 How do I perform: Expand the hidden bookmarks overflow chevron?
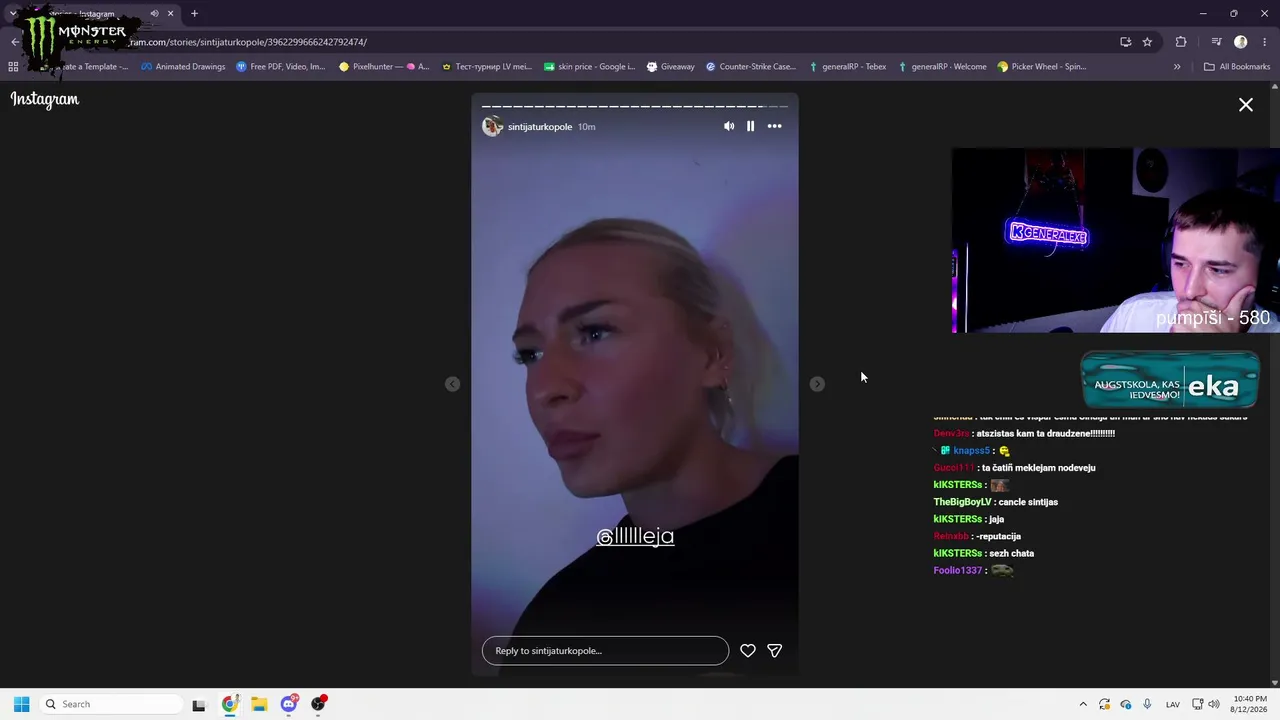pyautogui.click(x=1177, y=67)
